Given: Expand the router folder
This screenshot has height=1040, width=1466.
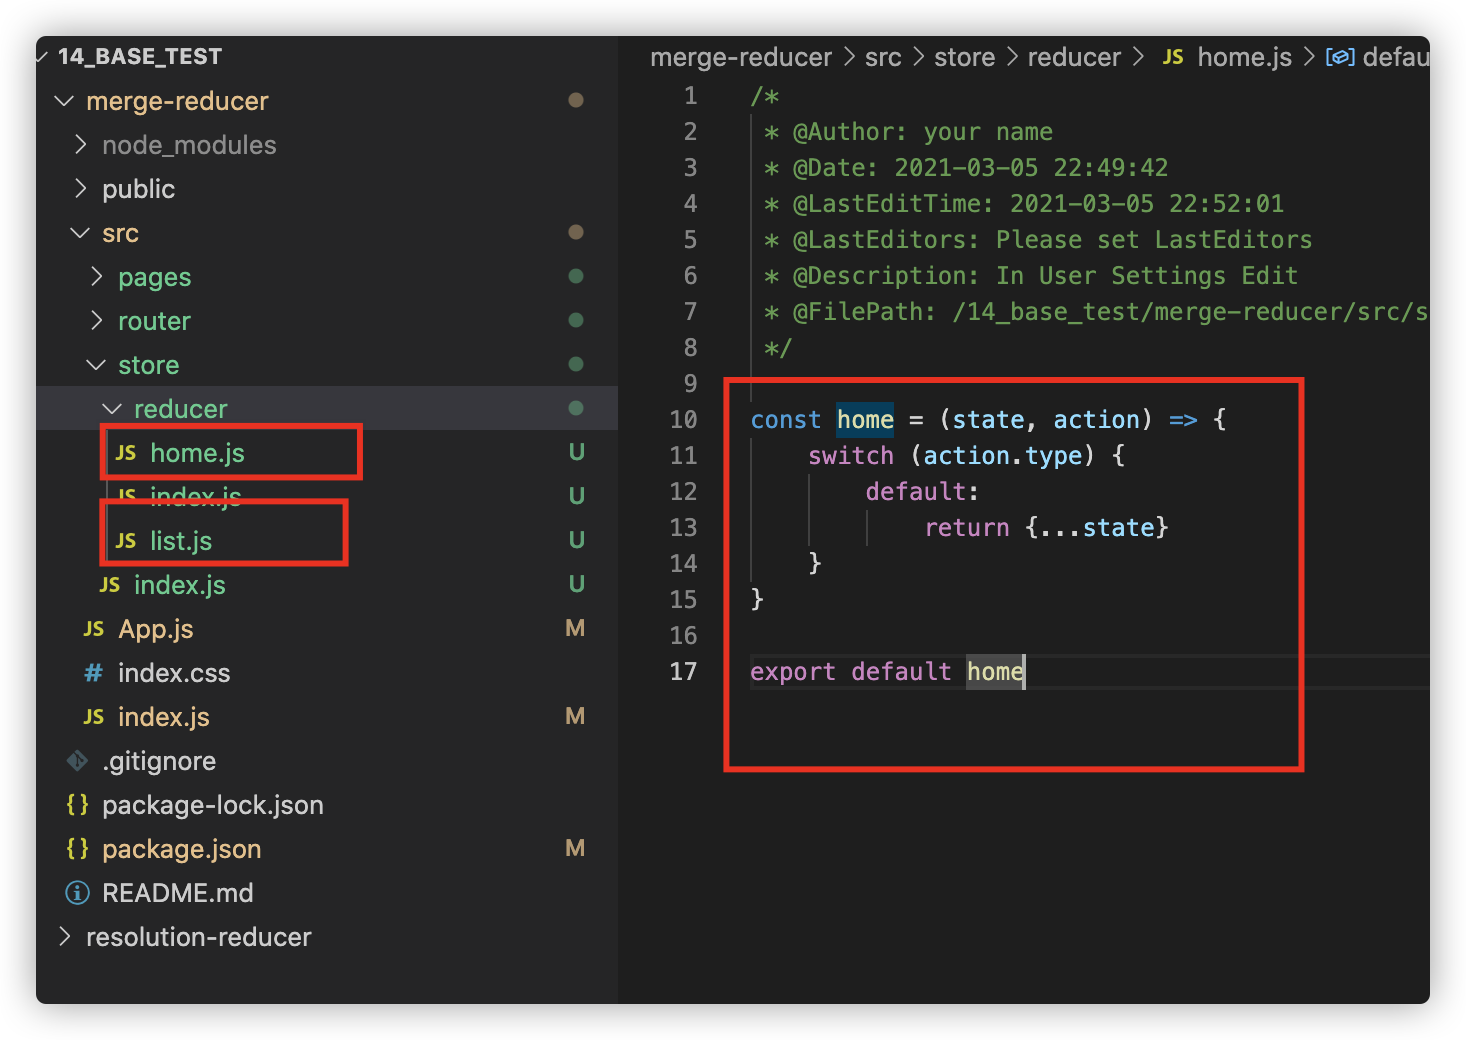Looking at the screenshot, I should coord(96,321).
